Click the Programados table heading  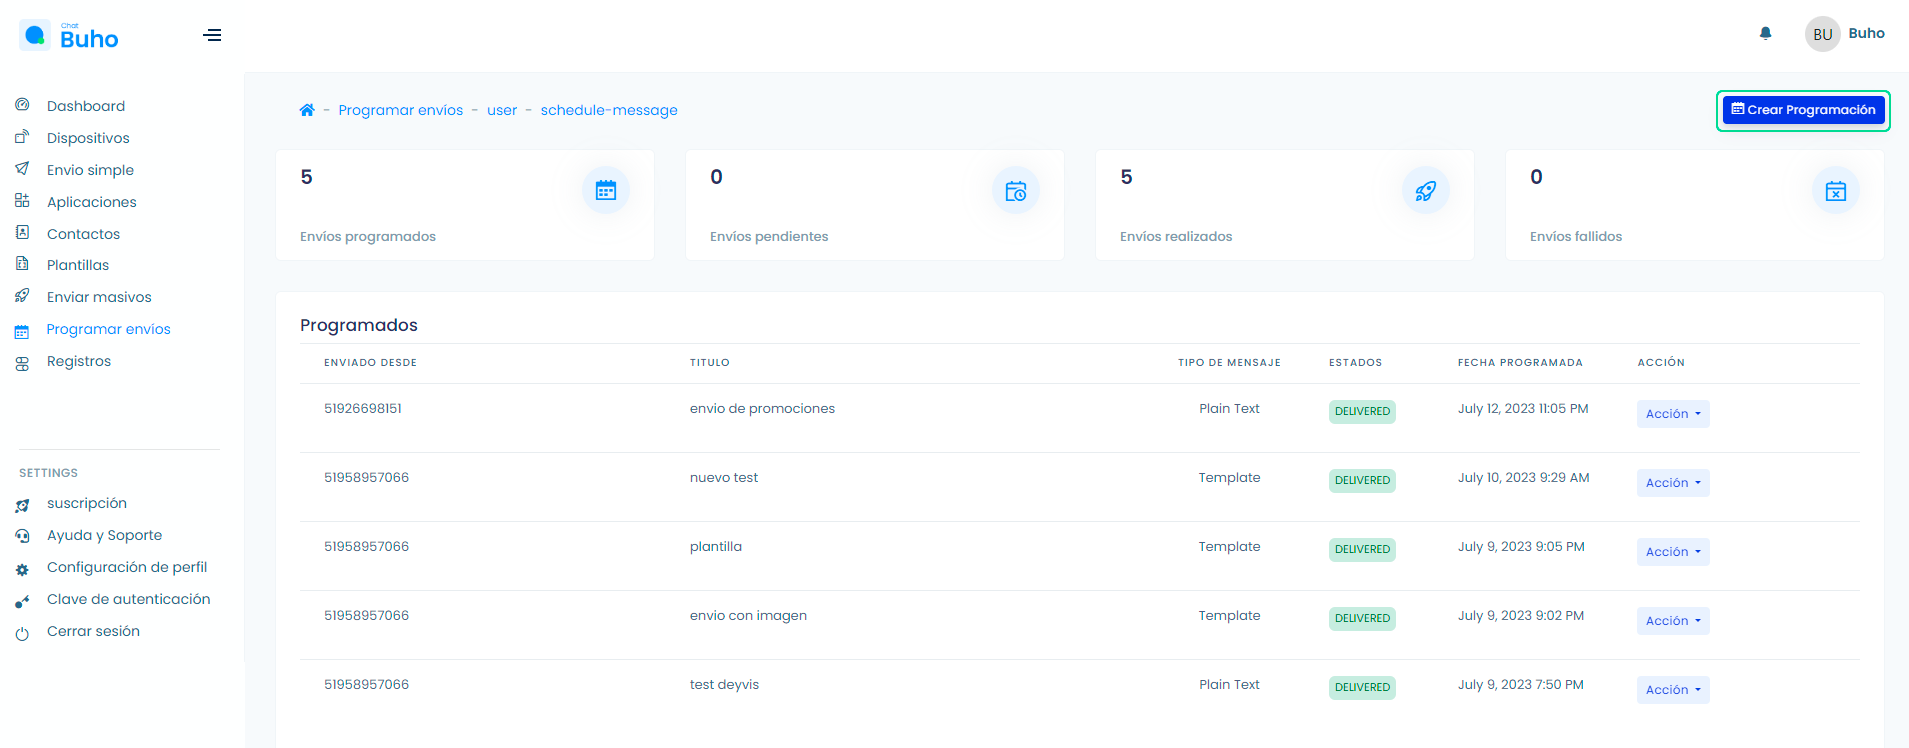click(x=359, y=325)
